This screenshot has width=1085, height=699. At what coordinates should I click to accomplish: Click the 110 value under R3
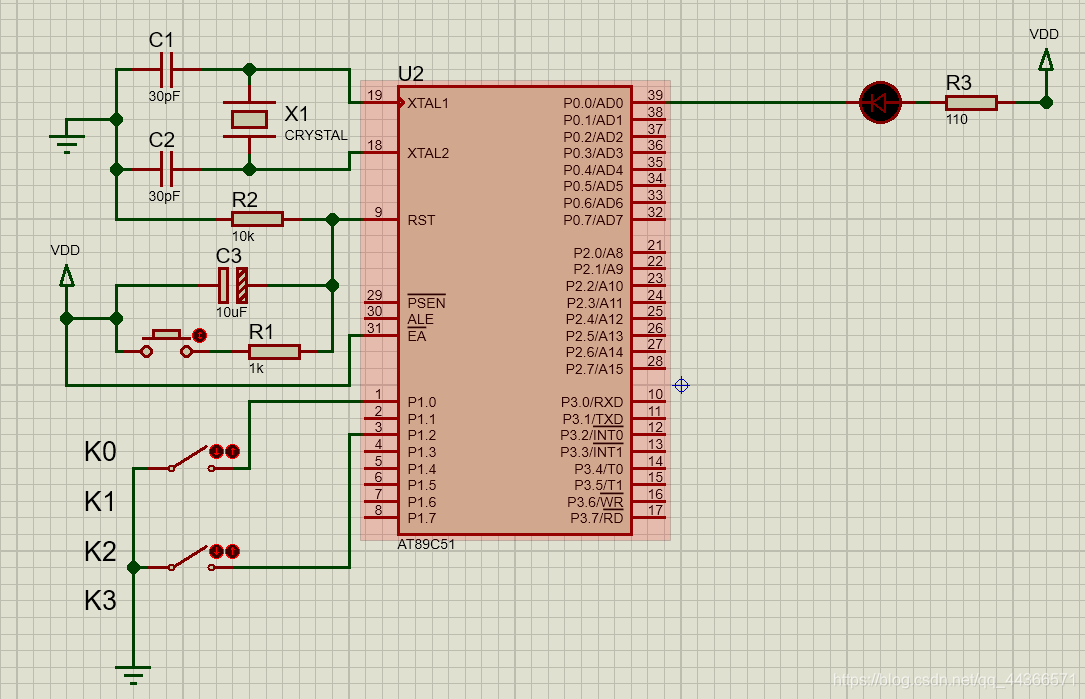pyautogui.click(x=956, y=119)
